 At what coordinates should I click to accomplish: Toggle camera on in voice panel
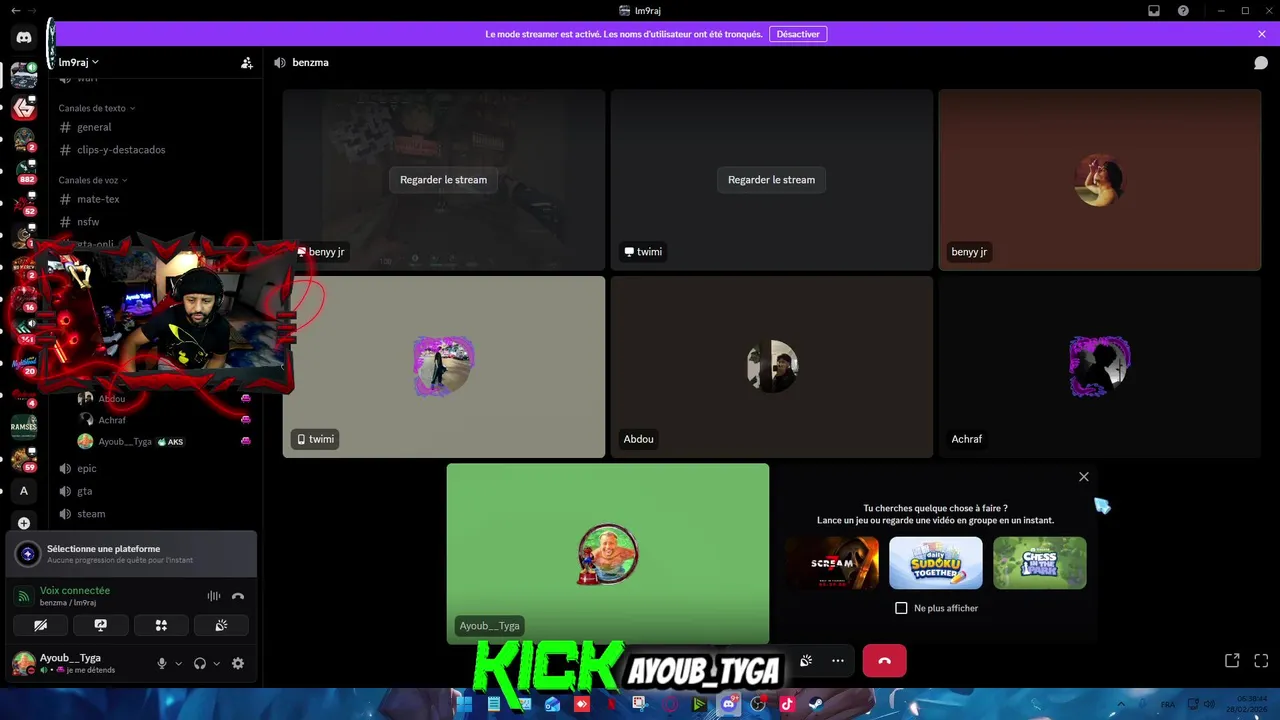point(41,625)
